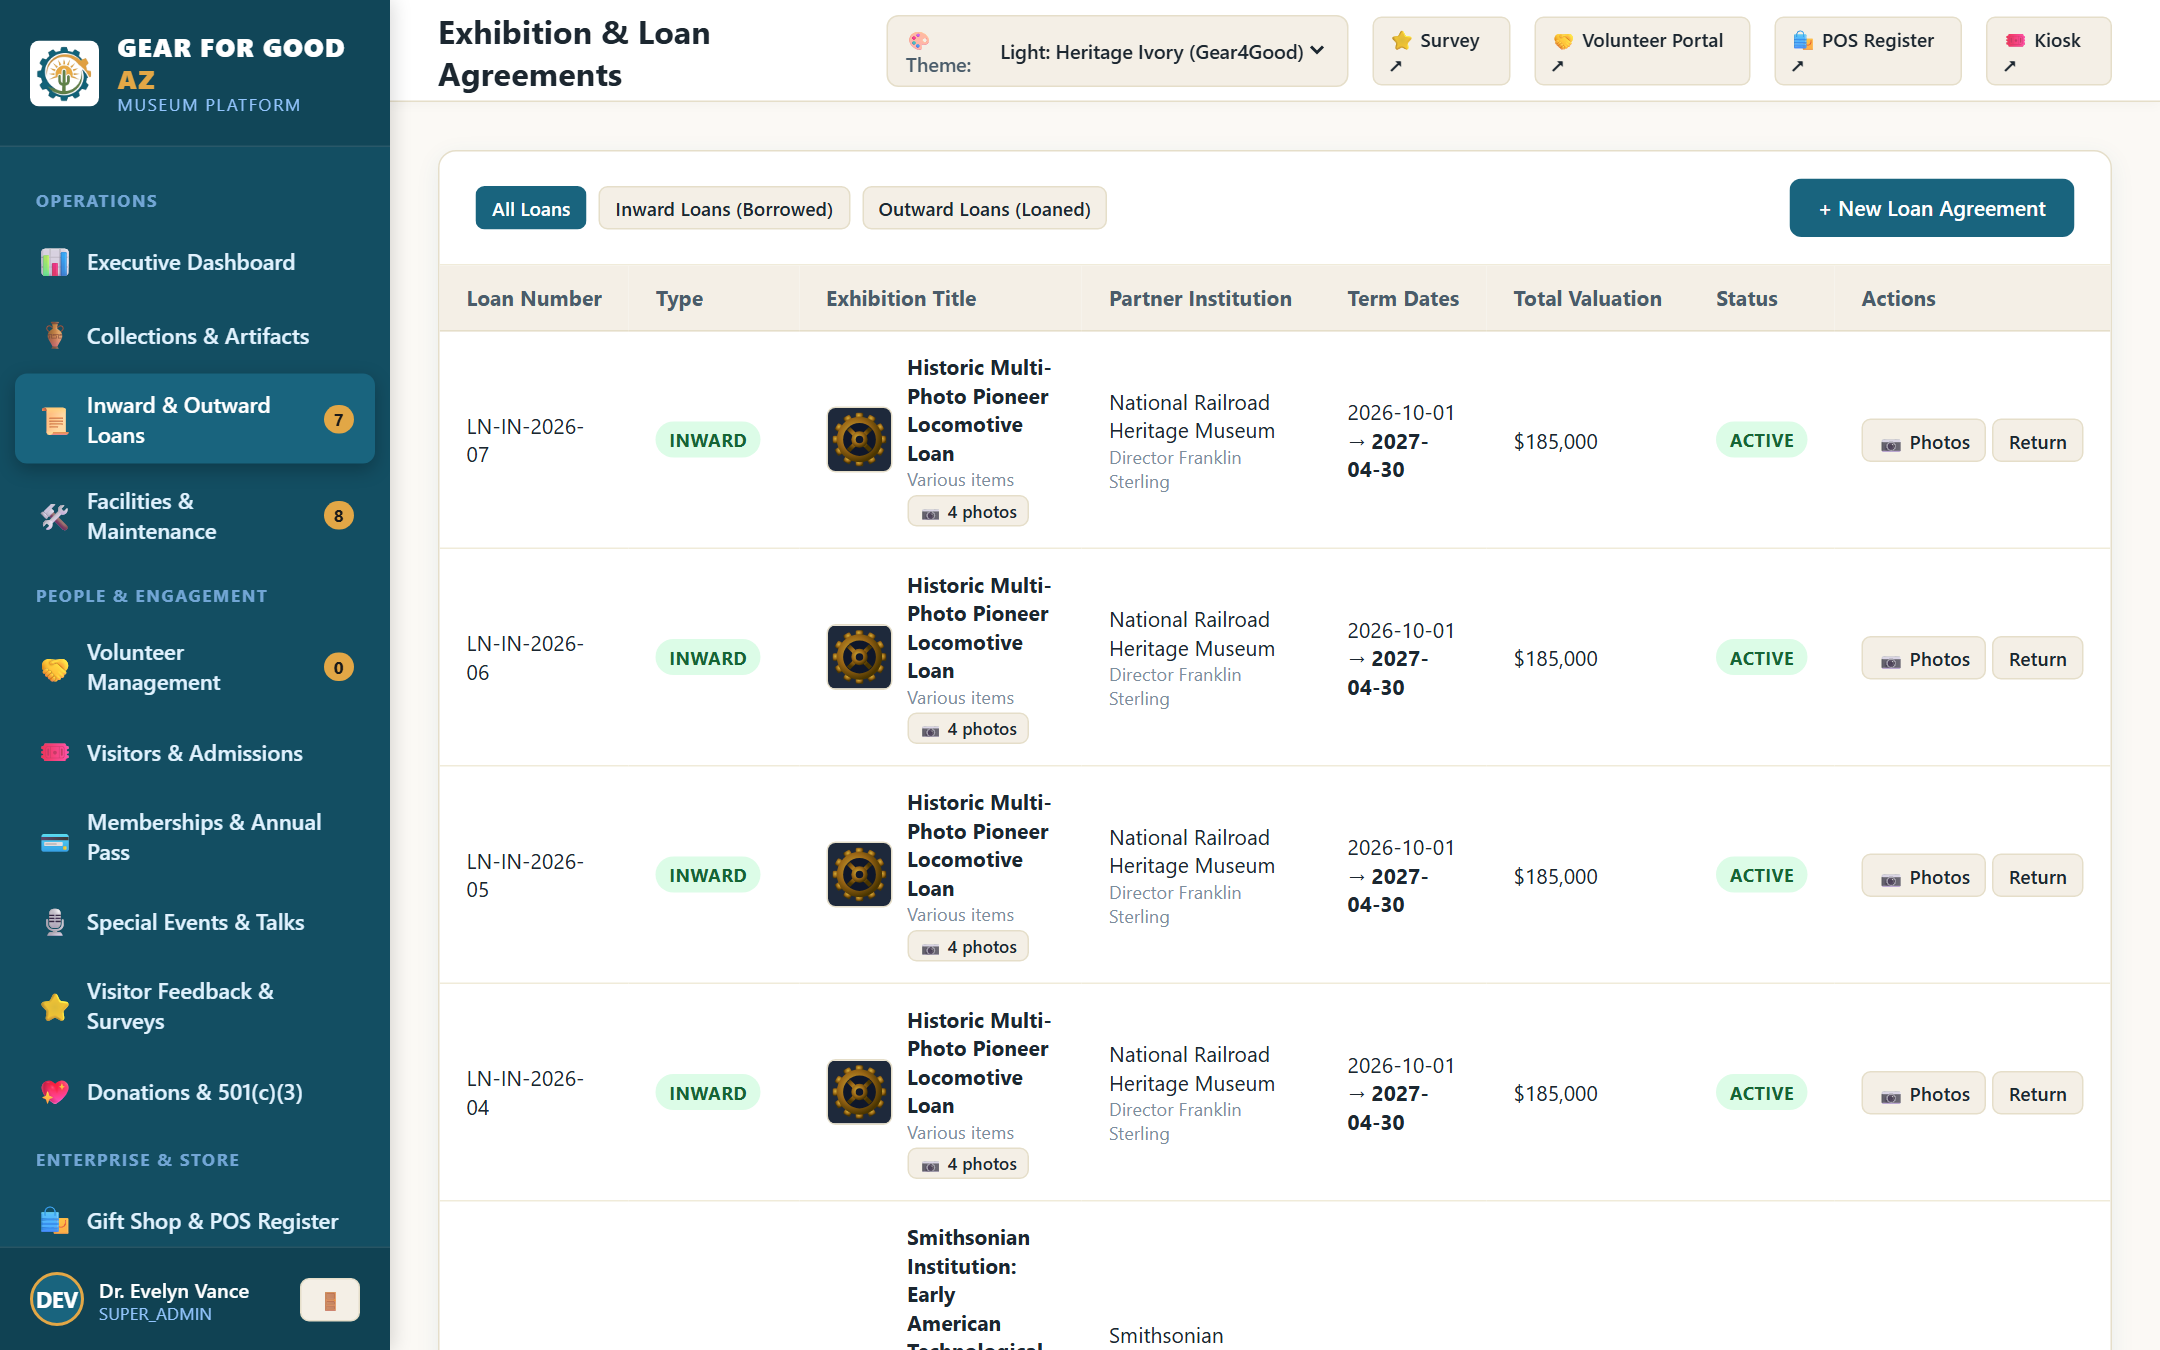Show the All Loans tab

click(x=531, y=208)
